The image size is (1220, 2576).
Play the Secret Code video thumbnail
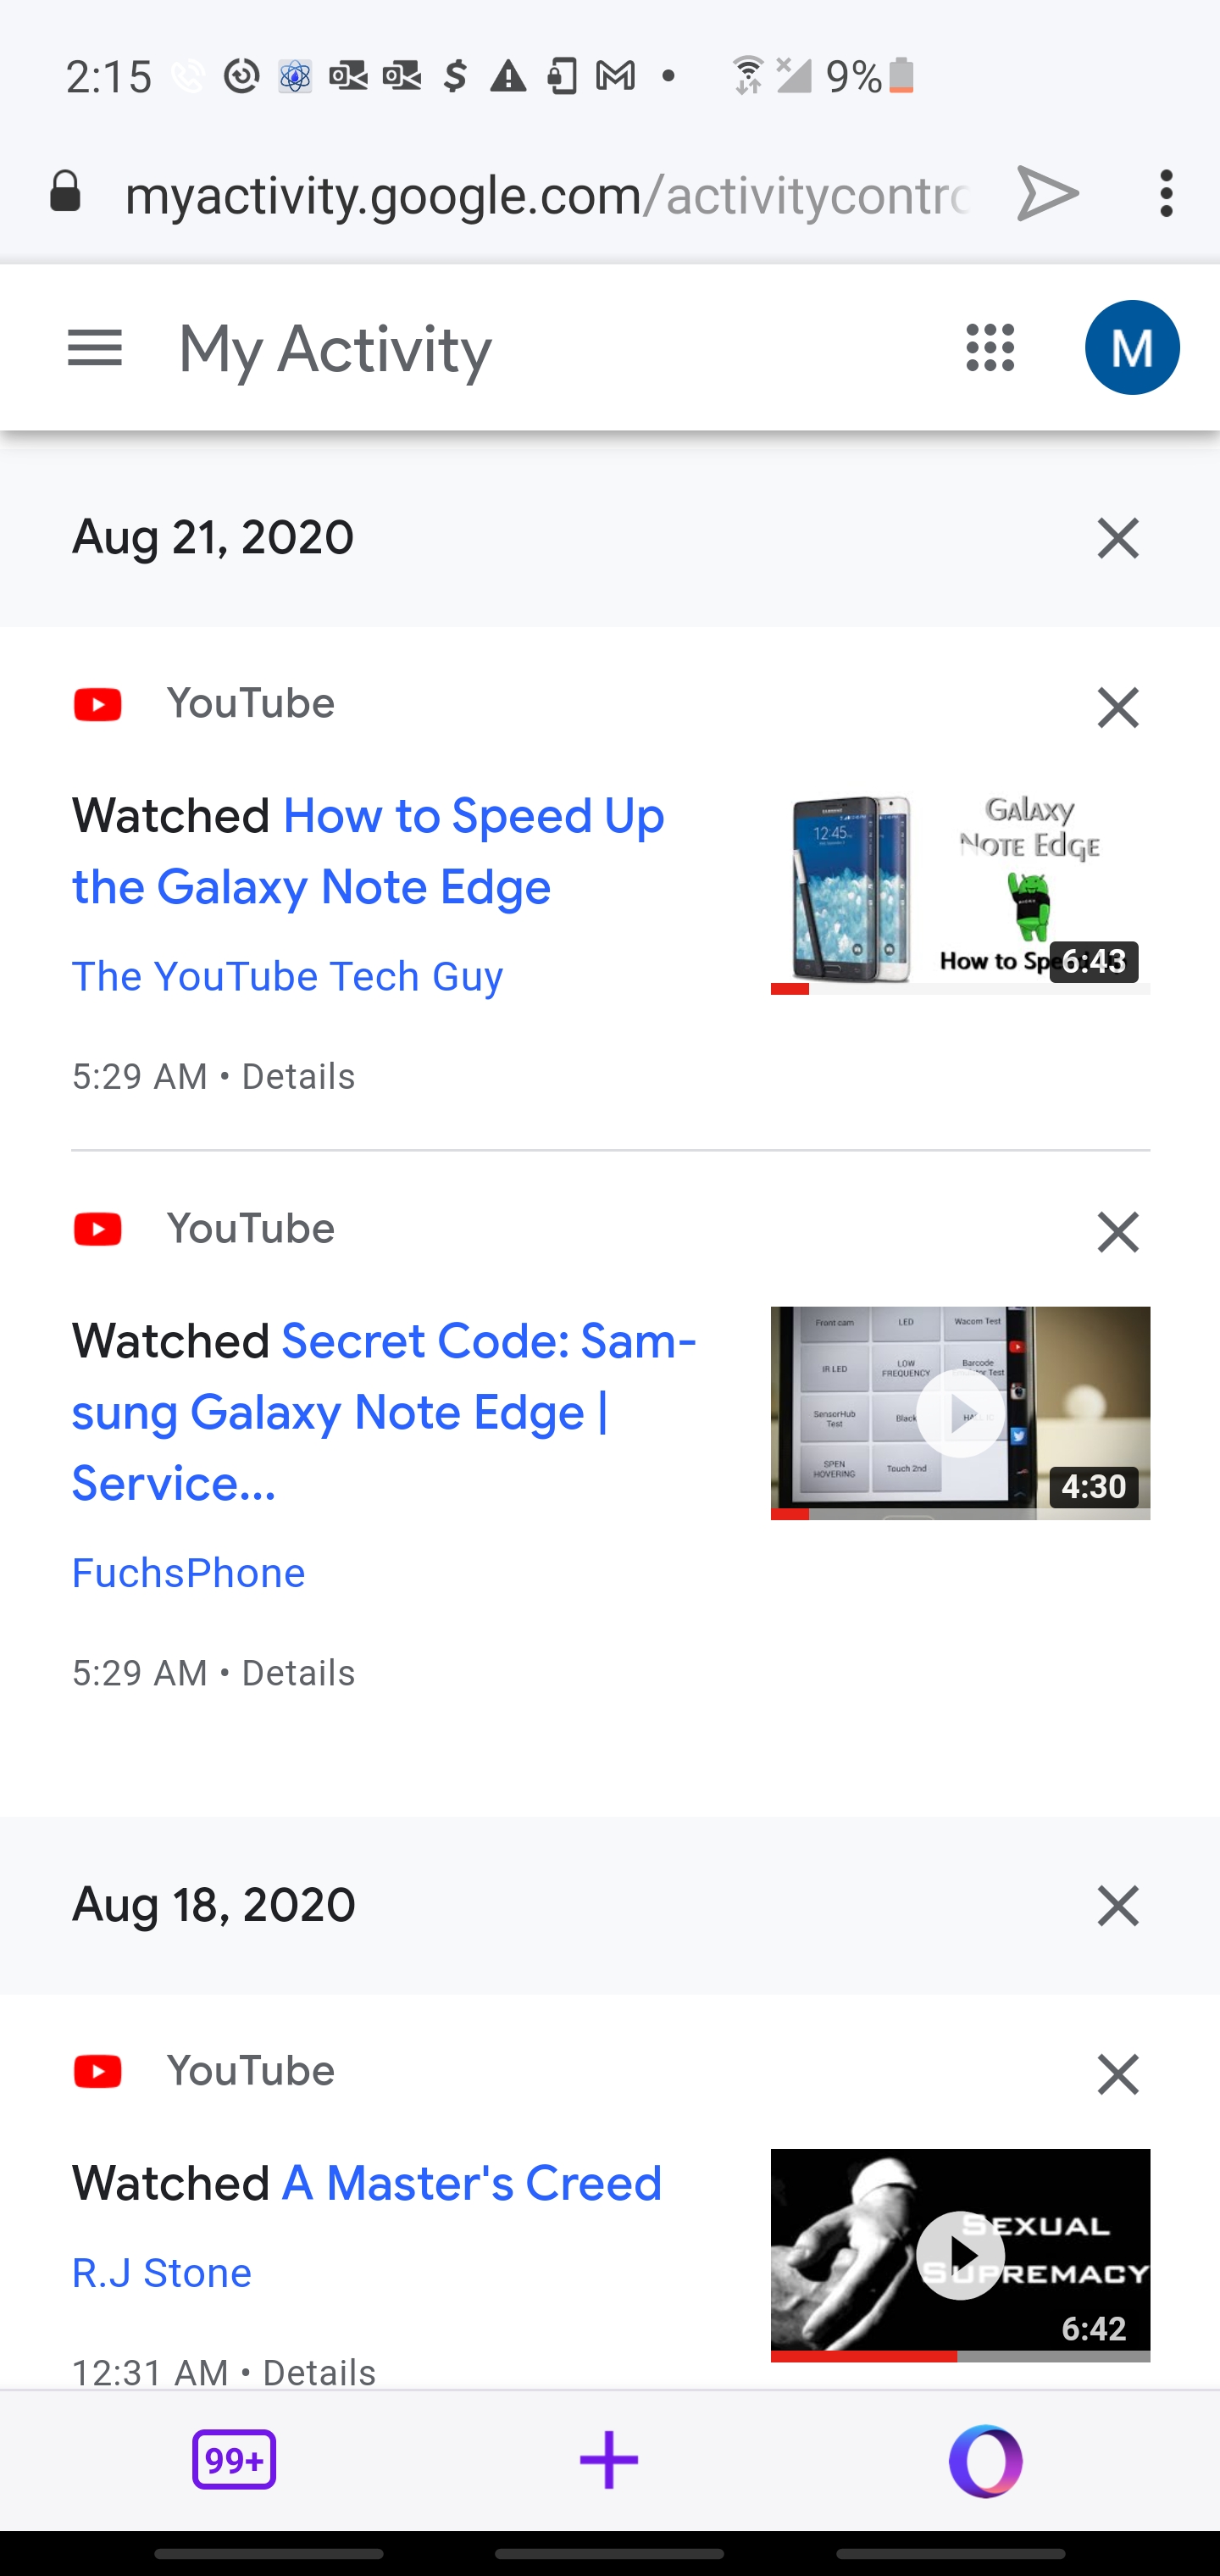(960, 1413)
